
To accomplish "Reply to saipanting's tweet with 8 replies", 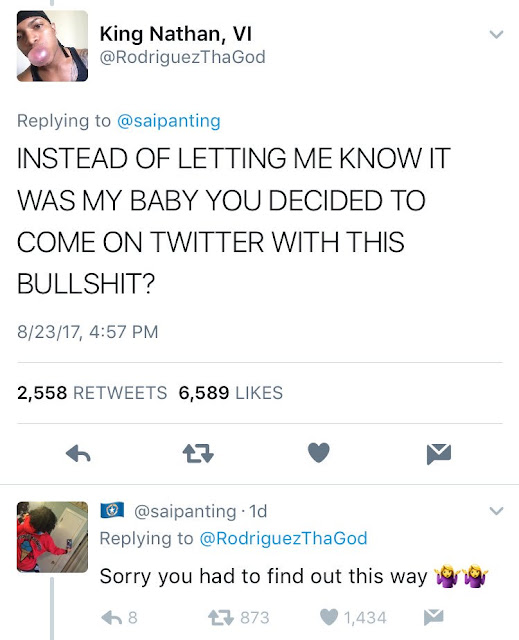I will 119,618.
